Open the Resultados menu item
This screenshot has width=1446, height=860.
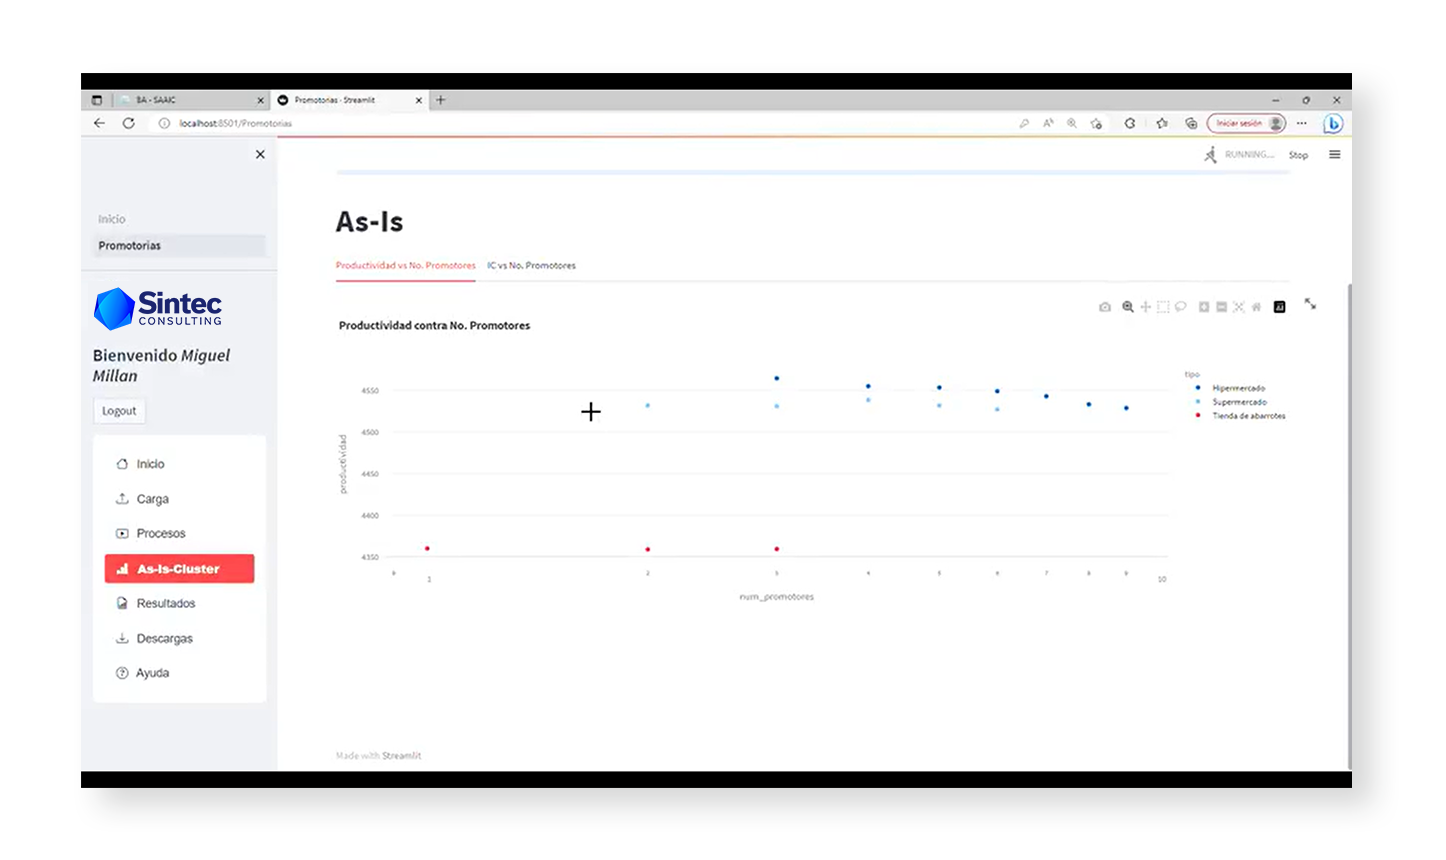pyautogui.click(x=179, y=603)
